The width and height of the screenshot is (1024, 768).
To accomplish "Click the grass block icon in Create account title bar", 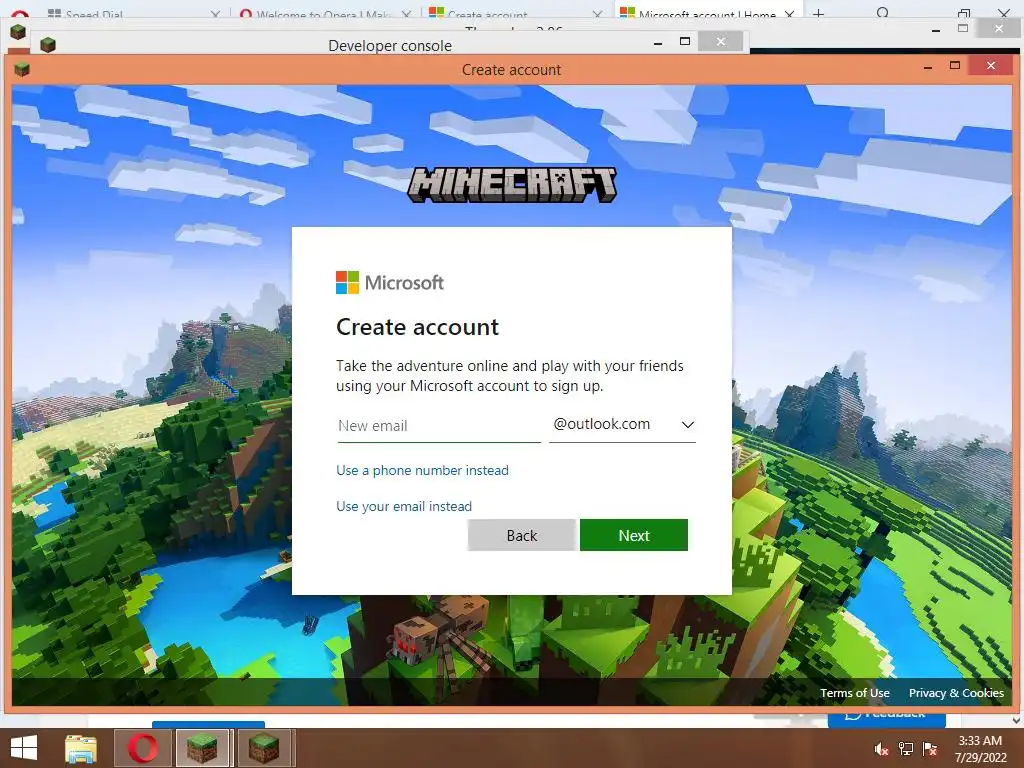I will pos(22,69).
